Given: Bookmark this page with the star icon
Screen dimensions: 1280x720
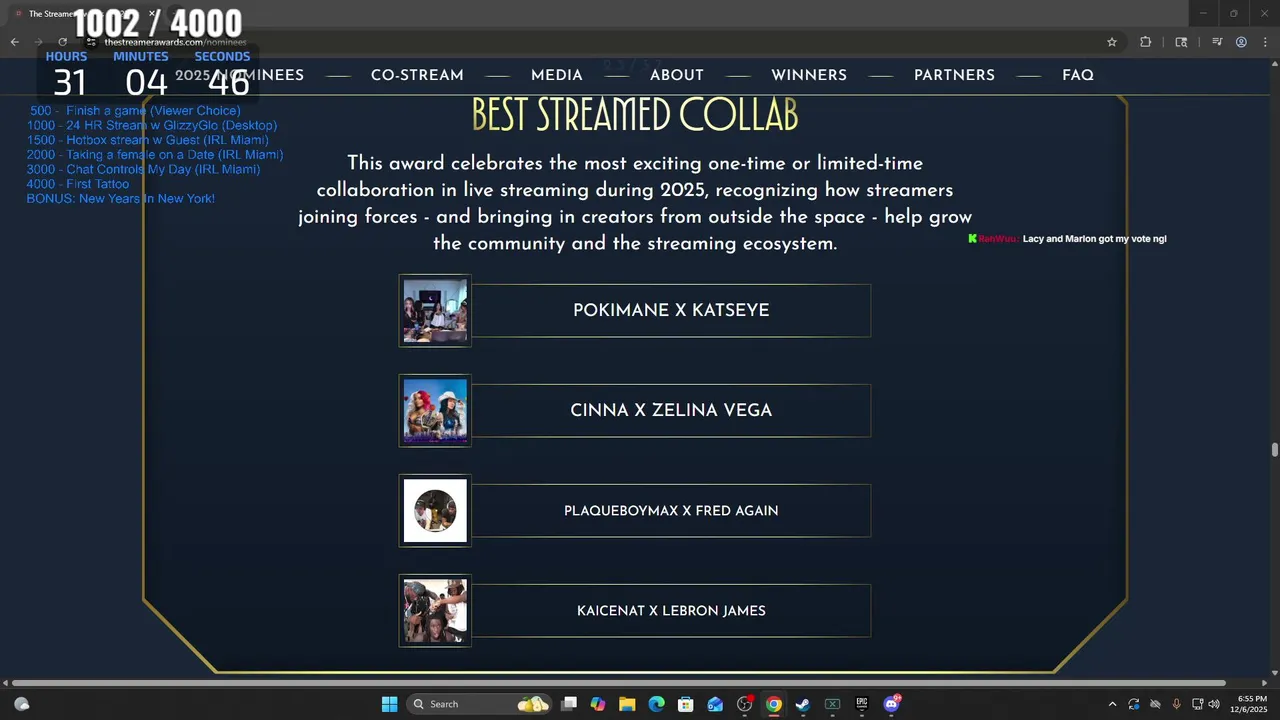Looking at the screenshot, I should pos(1112,42).
